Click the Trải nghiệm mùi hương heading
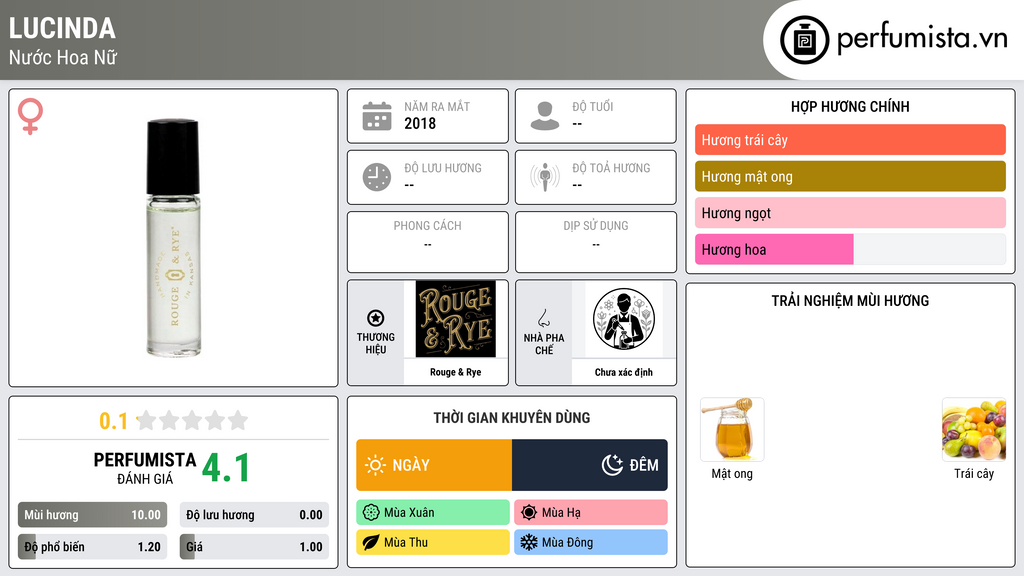The width and height of the screenshot is (1024, 576). [850, 301]
